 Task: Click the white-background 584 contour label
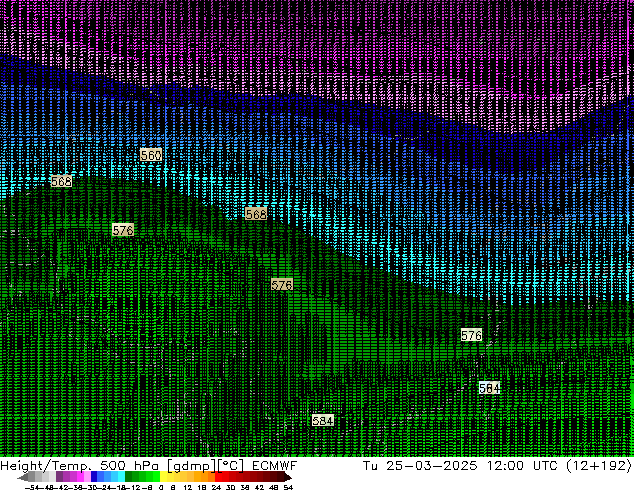(490, 388)
